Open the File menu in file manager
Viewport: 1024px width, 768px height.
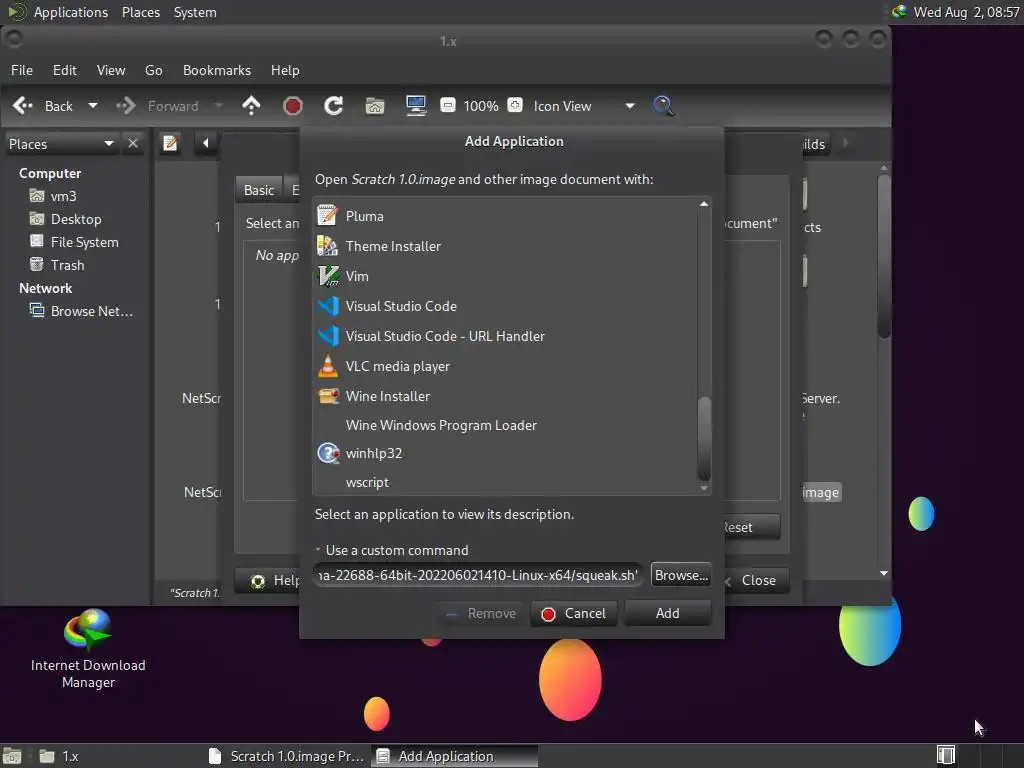pos(22,70)
